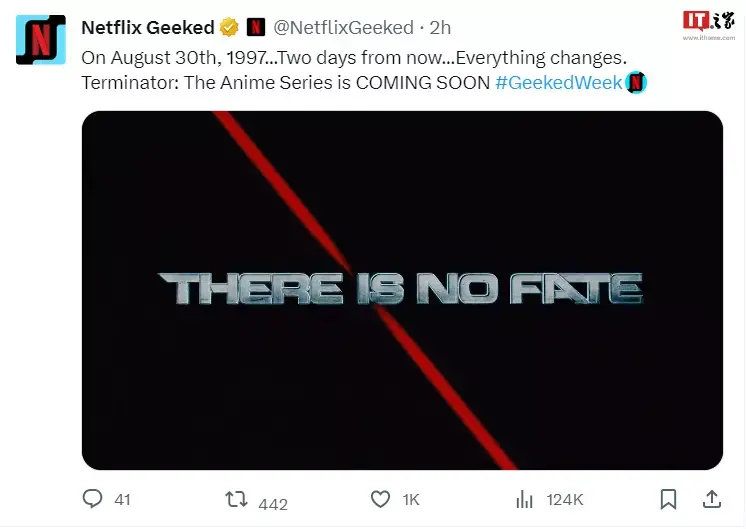Click the 41 replies count

(122, 499)
